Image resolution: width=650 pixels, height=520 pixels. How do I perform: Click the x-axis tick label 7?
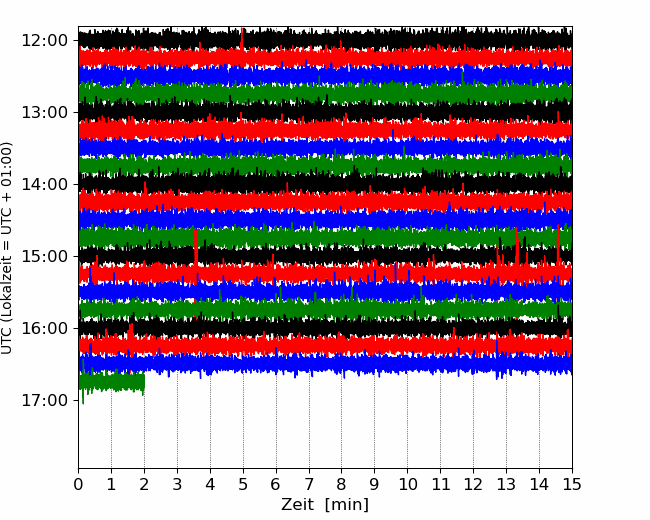point(309,484)
